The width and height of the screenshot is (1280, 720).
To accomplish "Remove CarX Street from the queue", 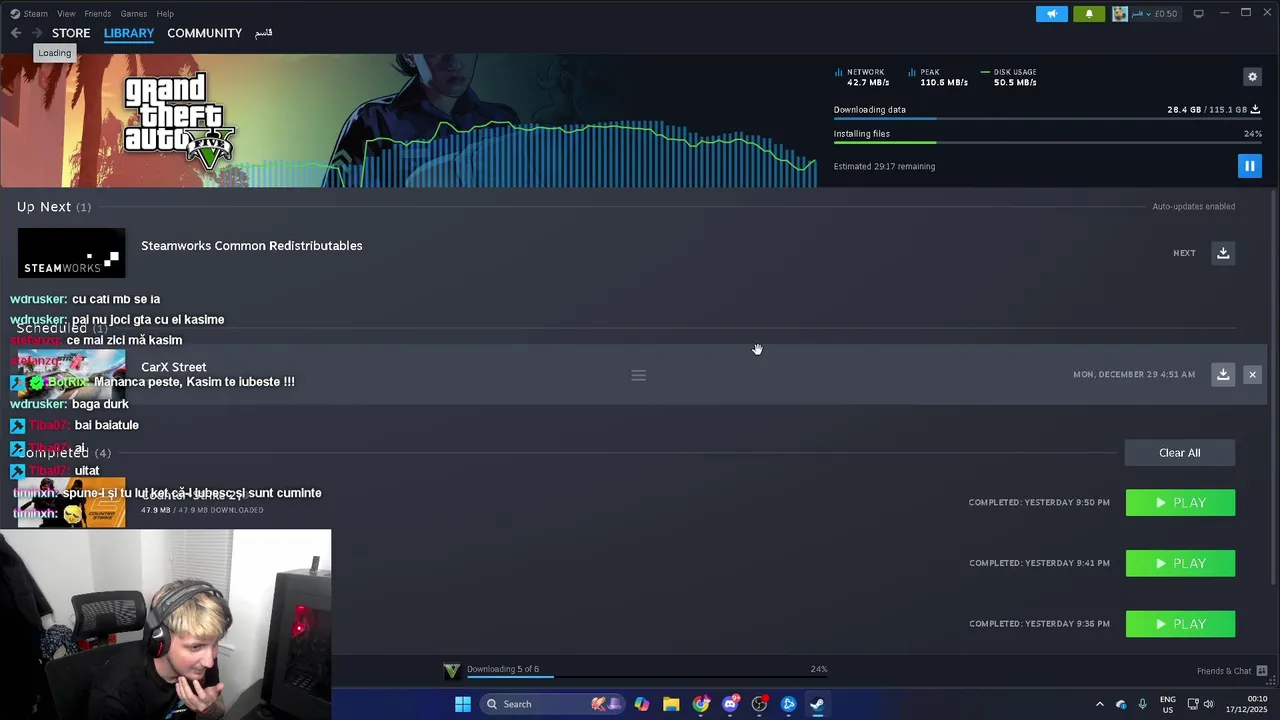I will (1252, 374).
